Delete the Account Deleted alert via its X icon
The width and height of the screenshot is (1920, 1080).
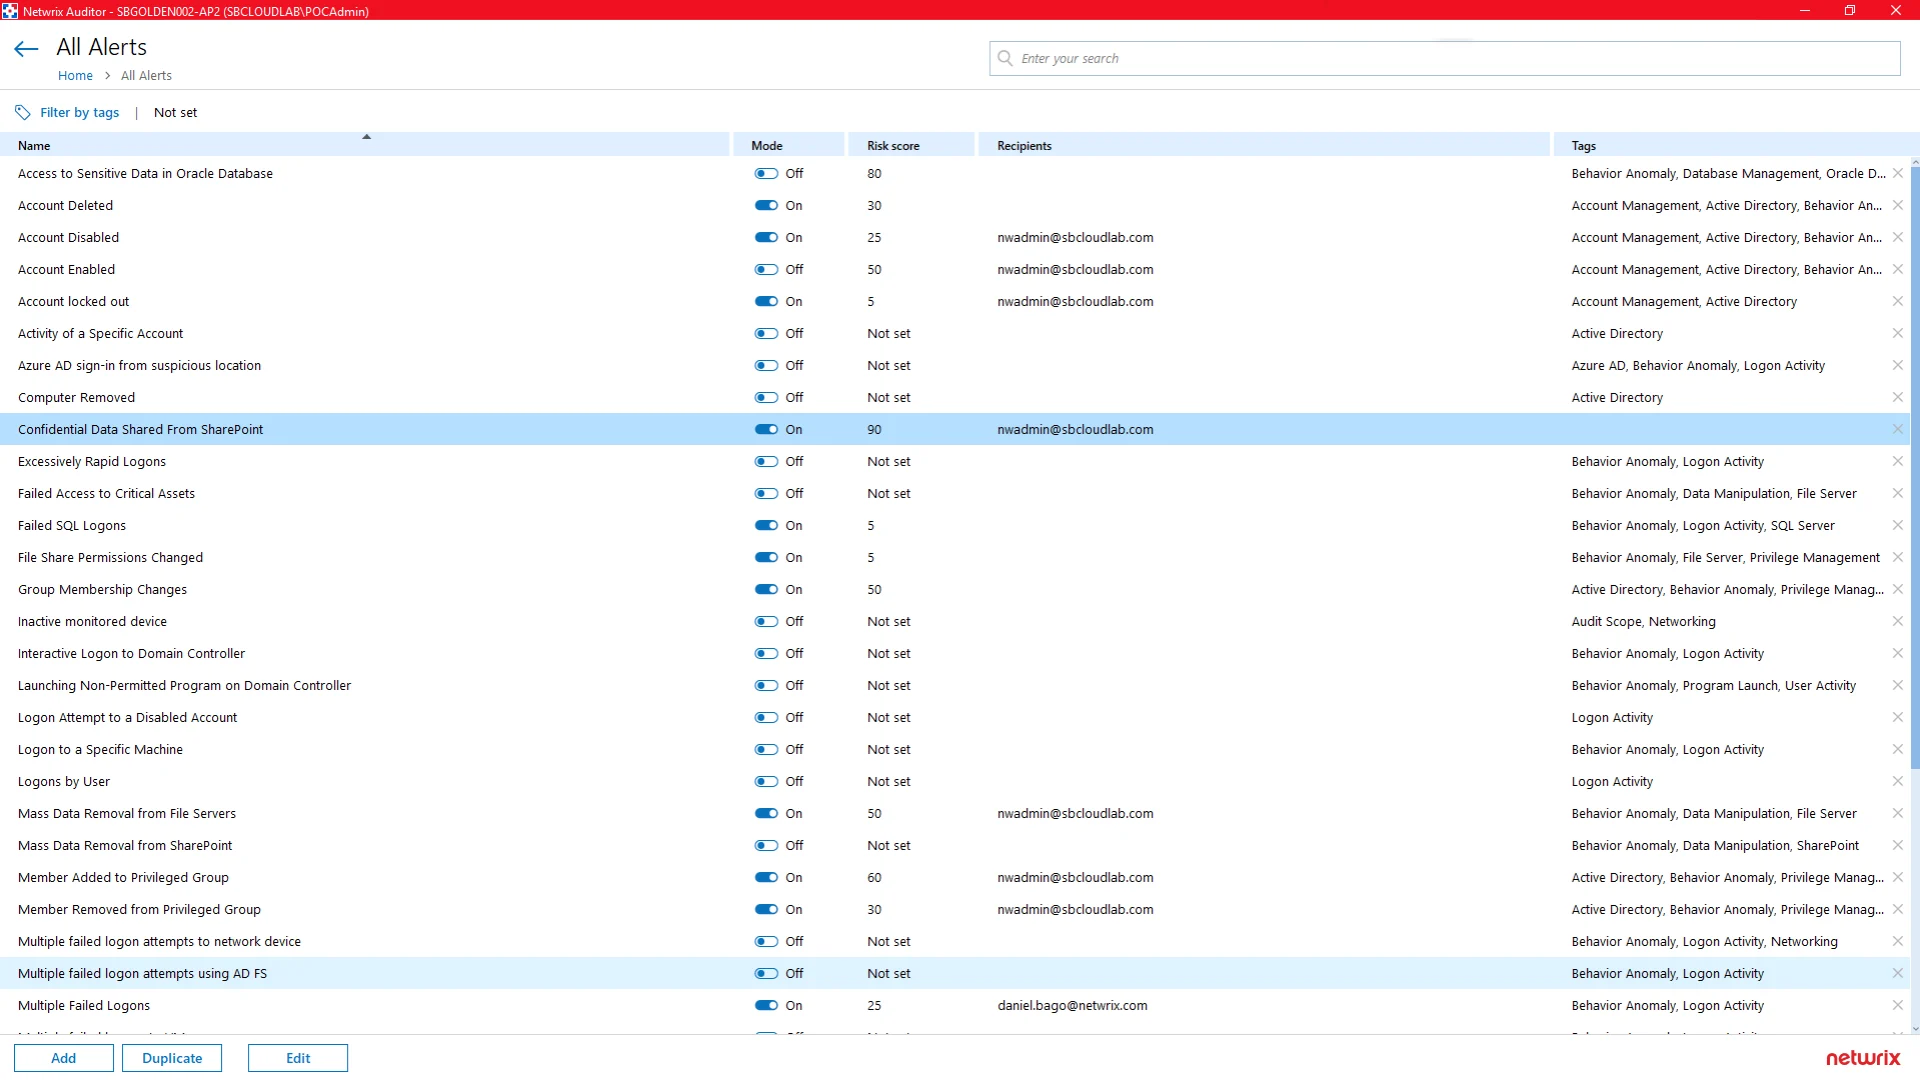(x=1897, y=205)
